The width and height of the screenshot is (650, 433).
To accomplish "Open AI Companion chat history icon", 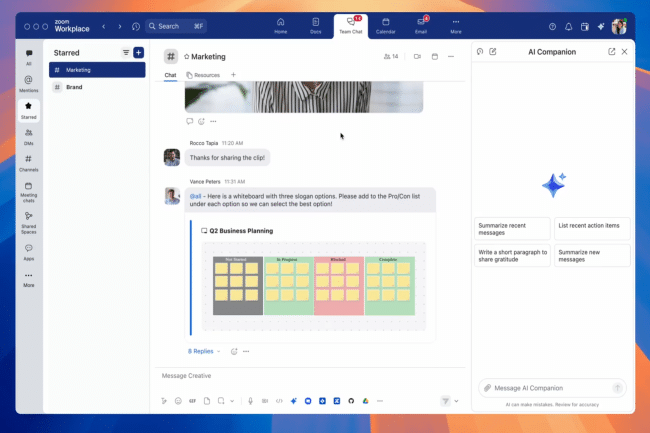I will 480,51.
